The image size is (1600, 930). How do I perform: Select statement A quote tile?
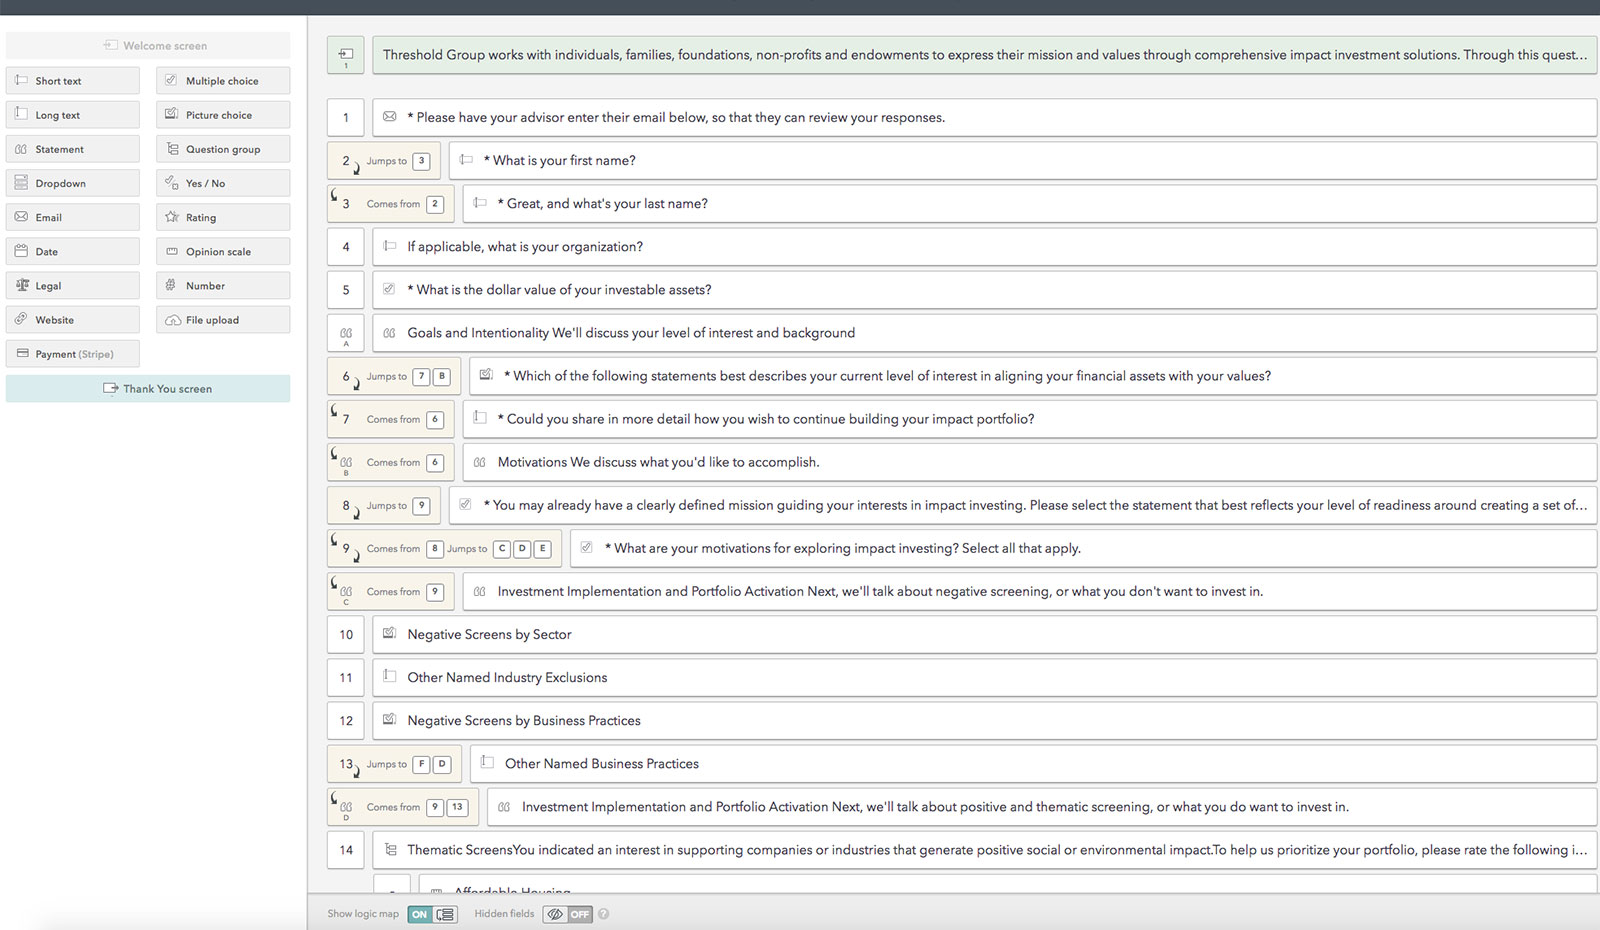(x=346, y=333)
